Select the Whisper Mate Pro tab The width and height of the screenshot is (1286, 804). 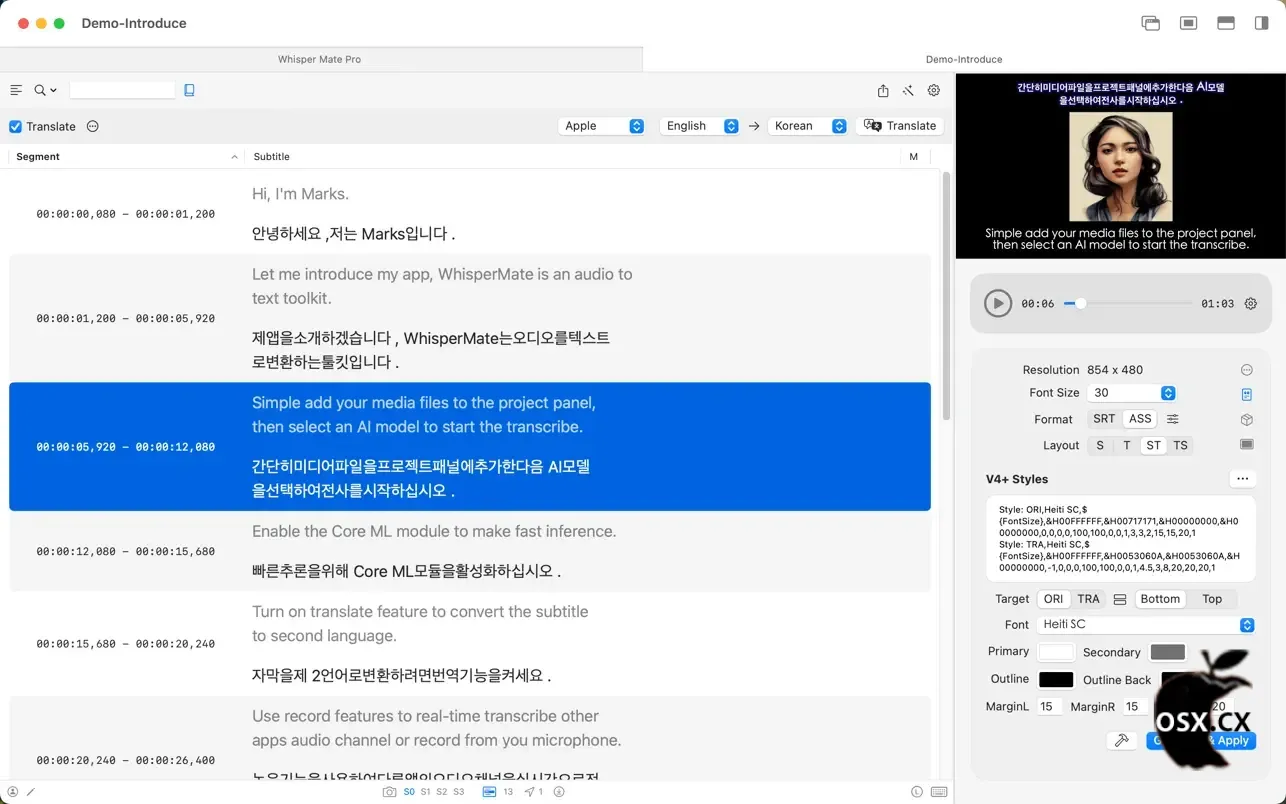[320, 59]
